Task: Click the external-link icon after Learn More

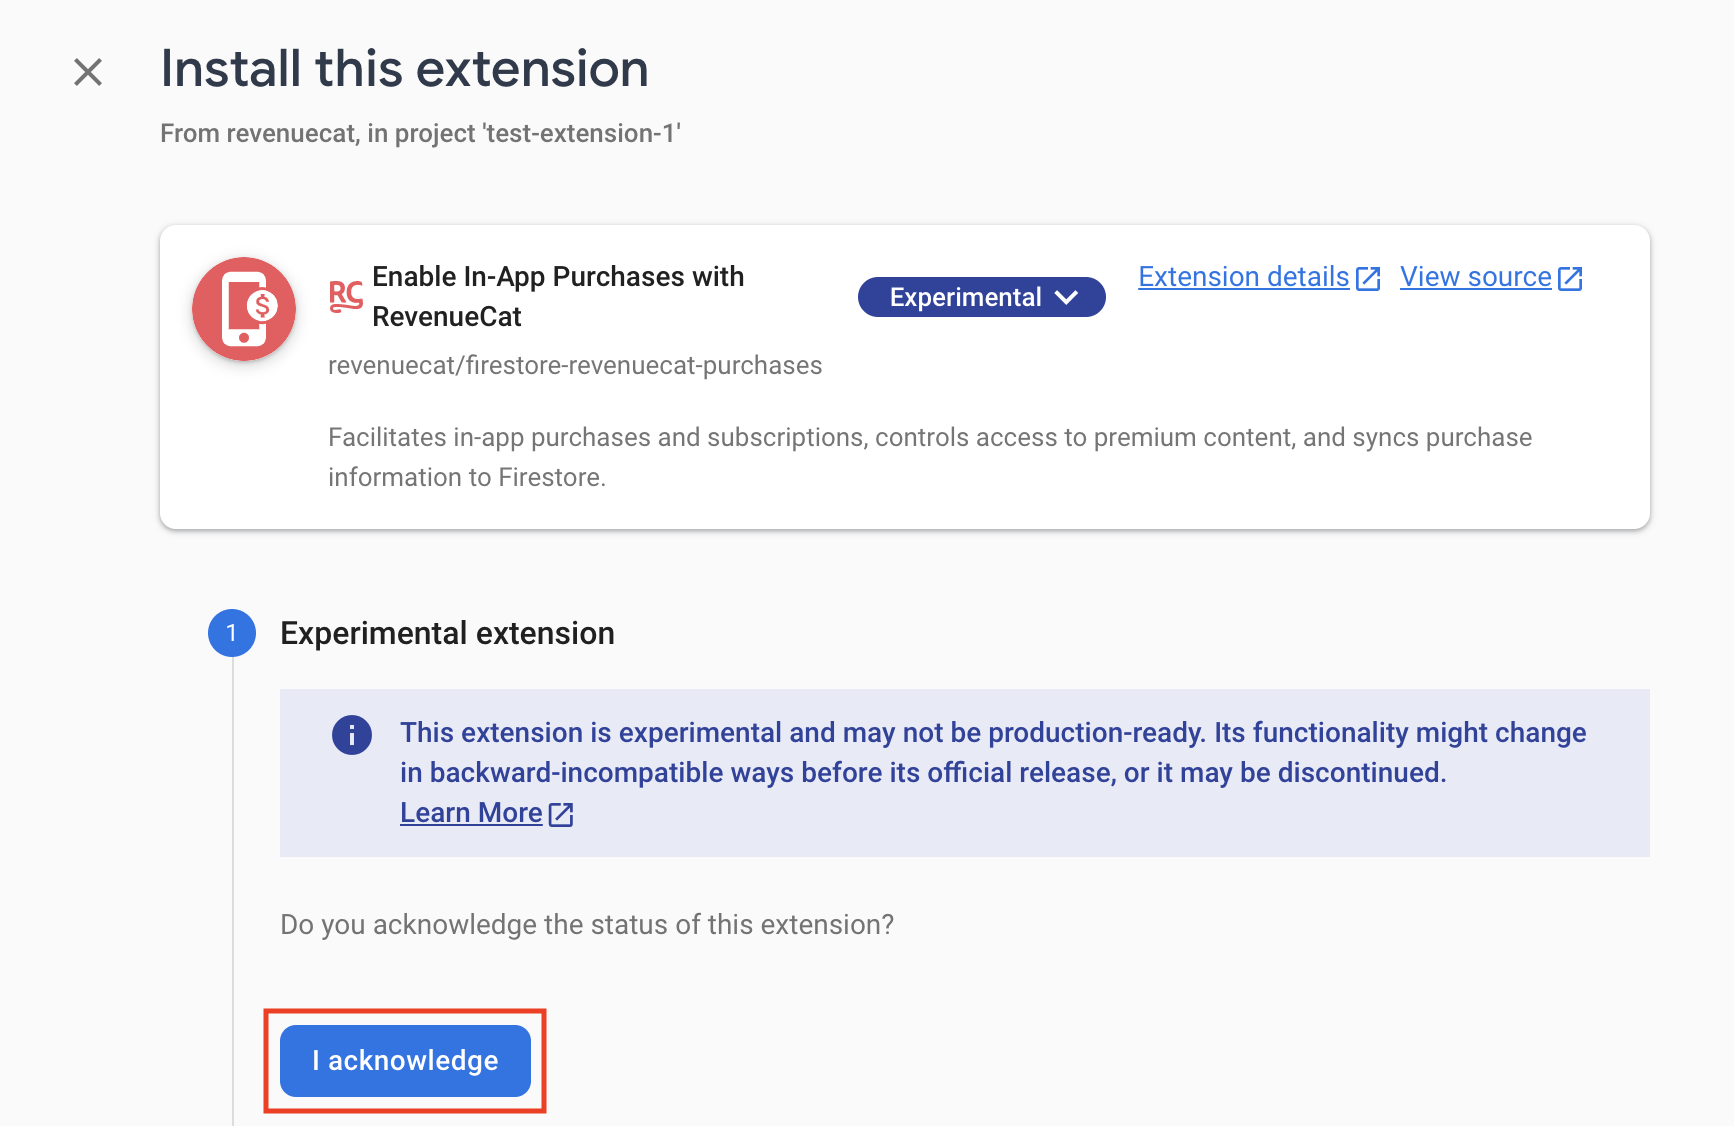Action: (x=561, y=815)
